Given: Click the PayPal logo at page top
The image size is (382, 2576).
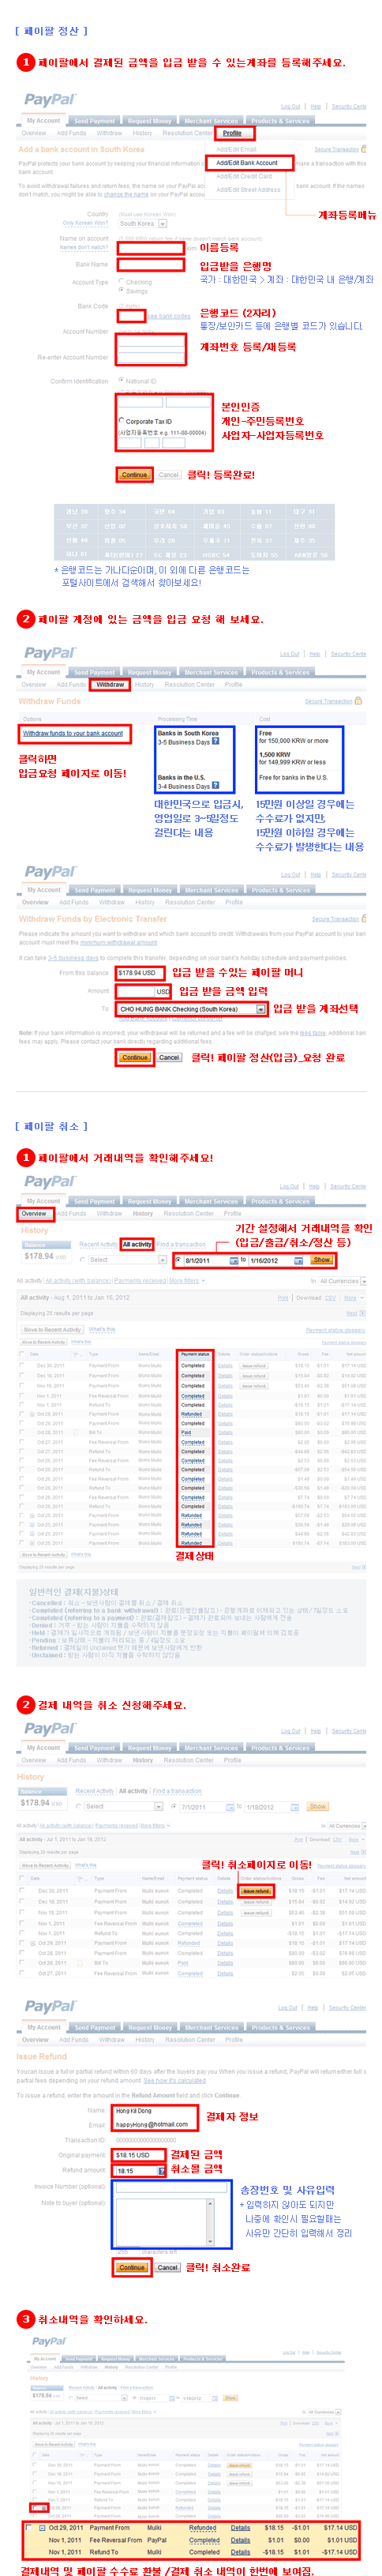Looking at the screenshot, I should point(51,99).
